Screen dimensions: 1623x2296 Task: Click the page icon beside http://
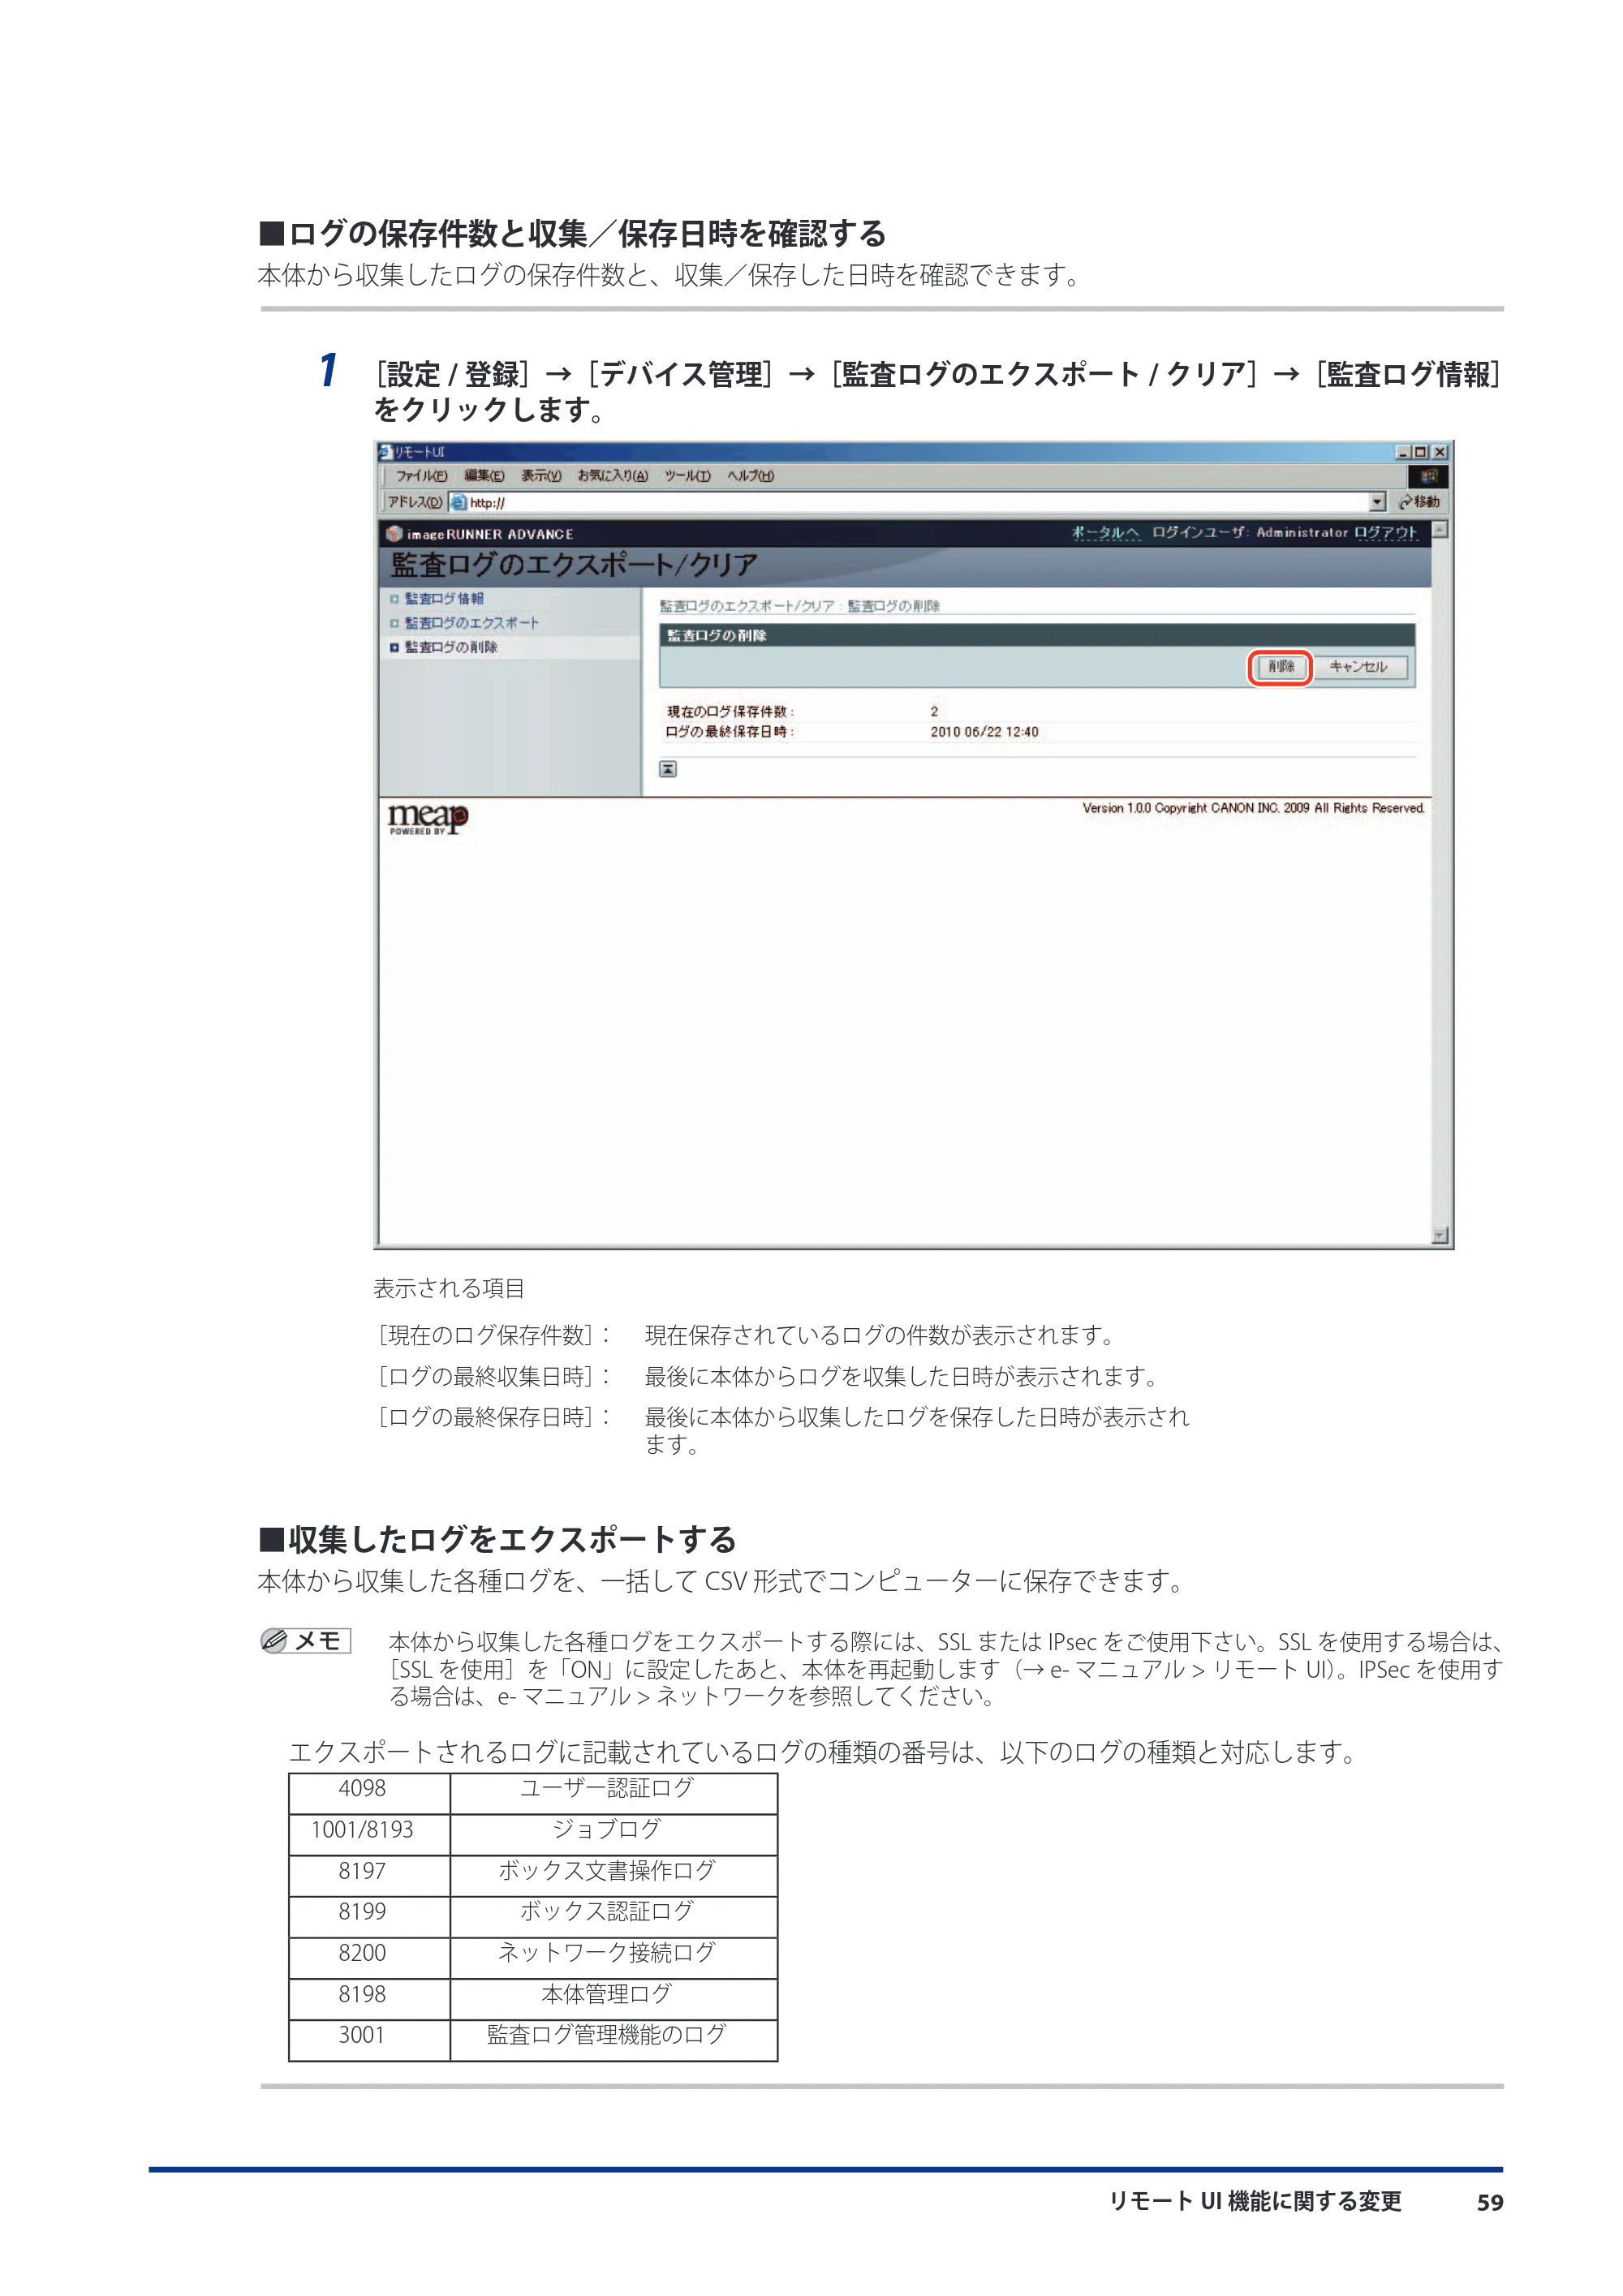coord(458,502)
